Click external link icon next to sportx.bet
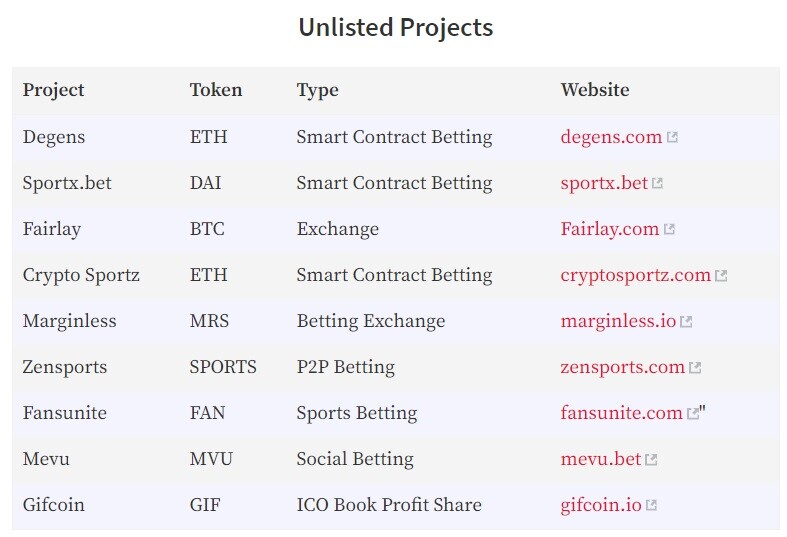787x537 pixels. [657, 183]
